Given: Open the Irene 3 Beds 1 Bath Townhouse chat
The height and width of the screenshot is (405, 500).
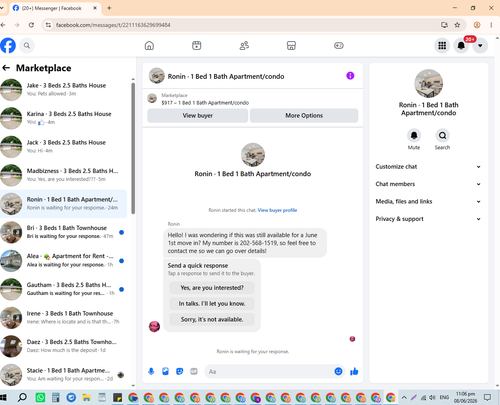Looking at the screenshot, I should coord(63,317).
